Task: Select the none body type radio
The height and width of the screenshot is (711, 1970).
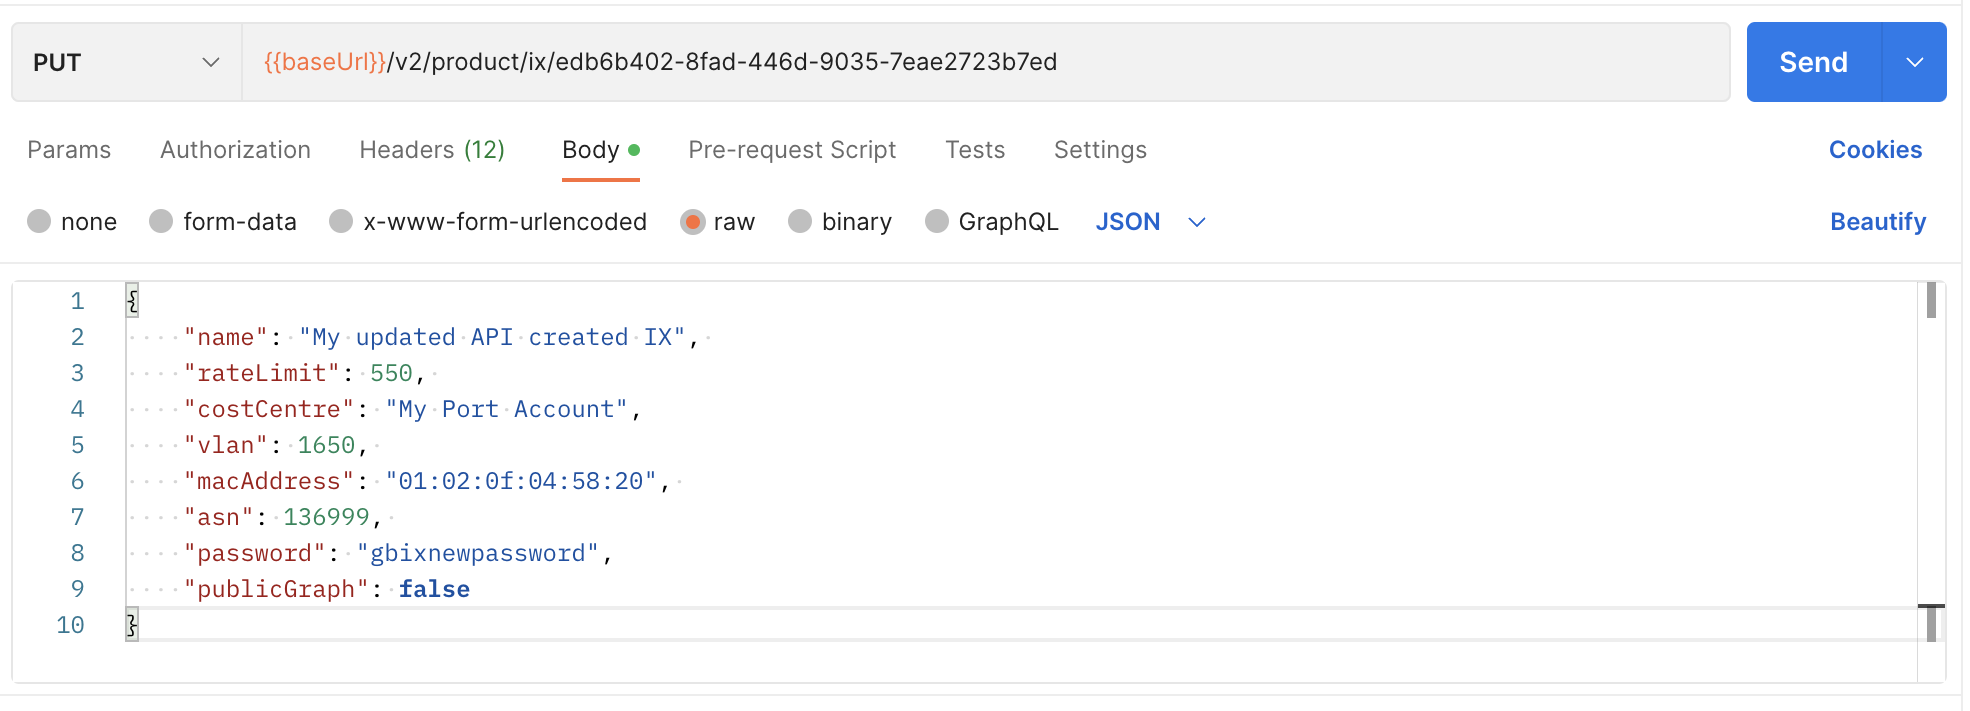Action: [x=40, y=221]
